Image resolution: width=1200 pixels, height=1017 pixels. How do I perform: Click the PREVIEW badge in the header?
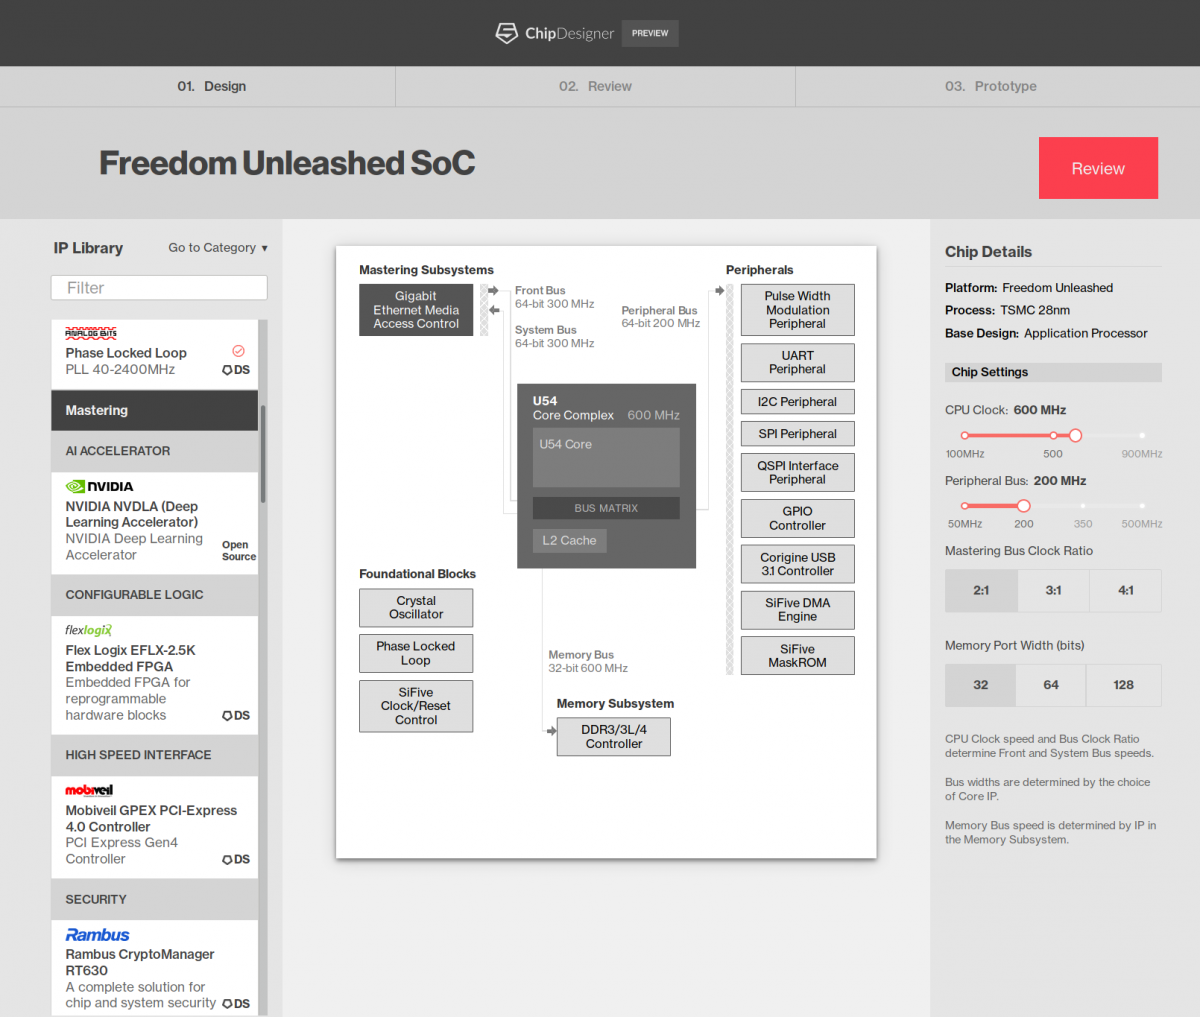[650, 33]
